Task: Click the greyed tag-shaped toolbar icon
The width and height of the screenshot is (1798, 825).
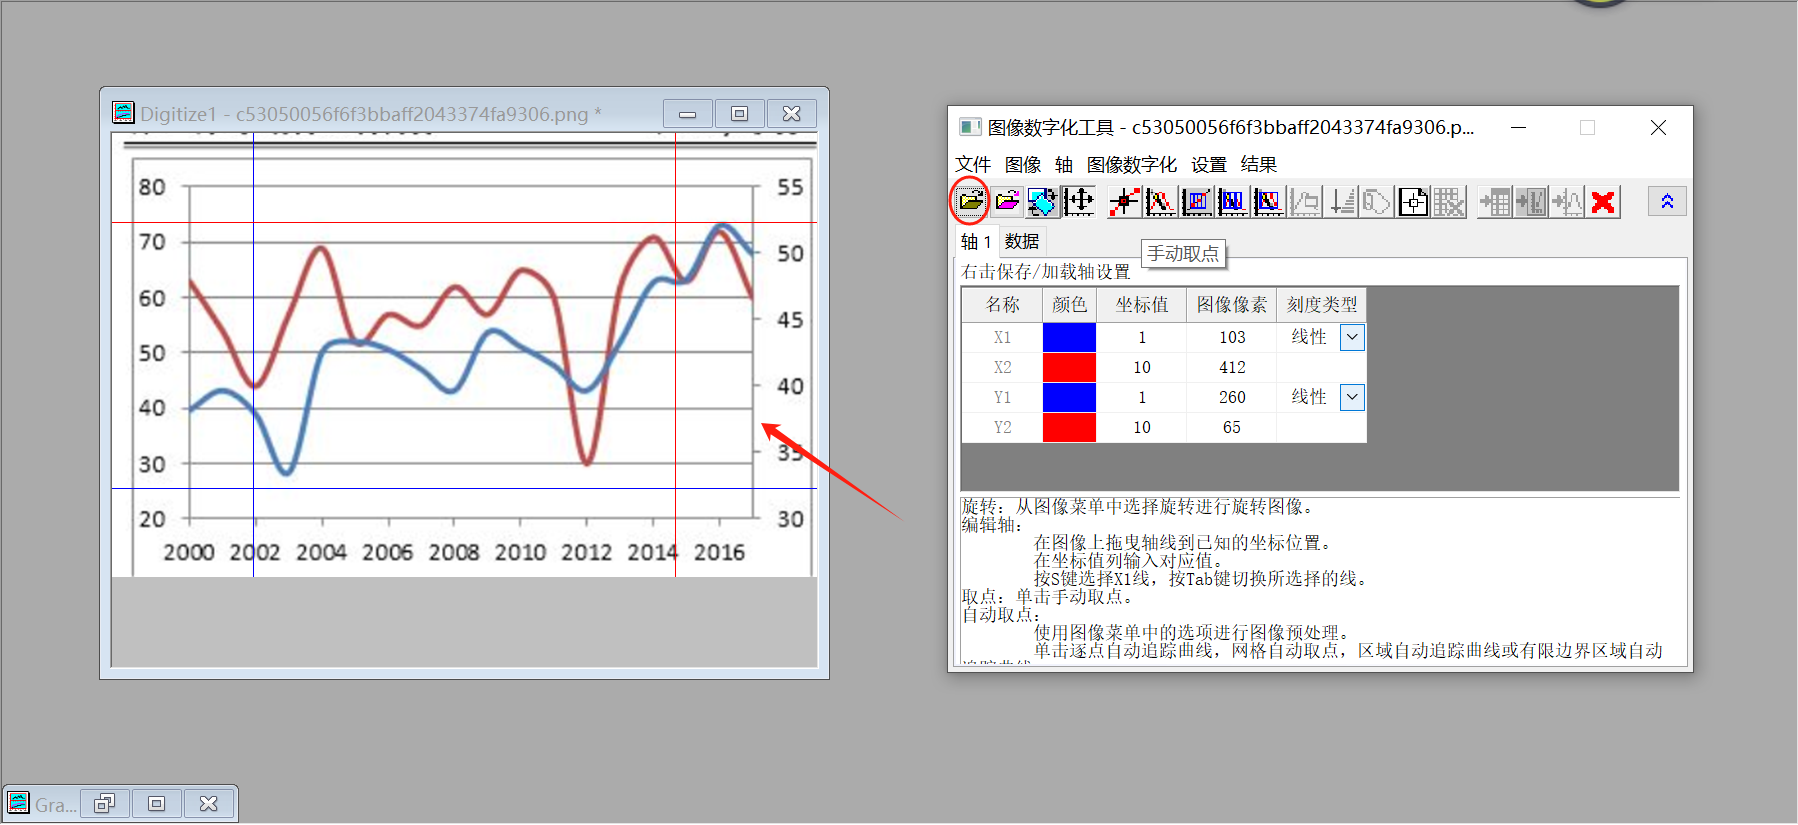Action: 1377,202
